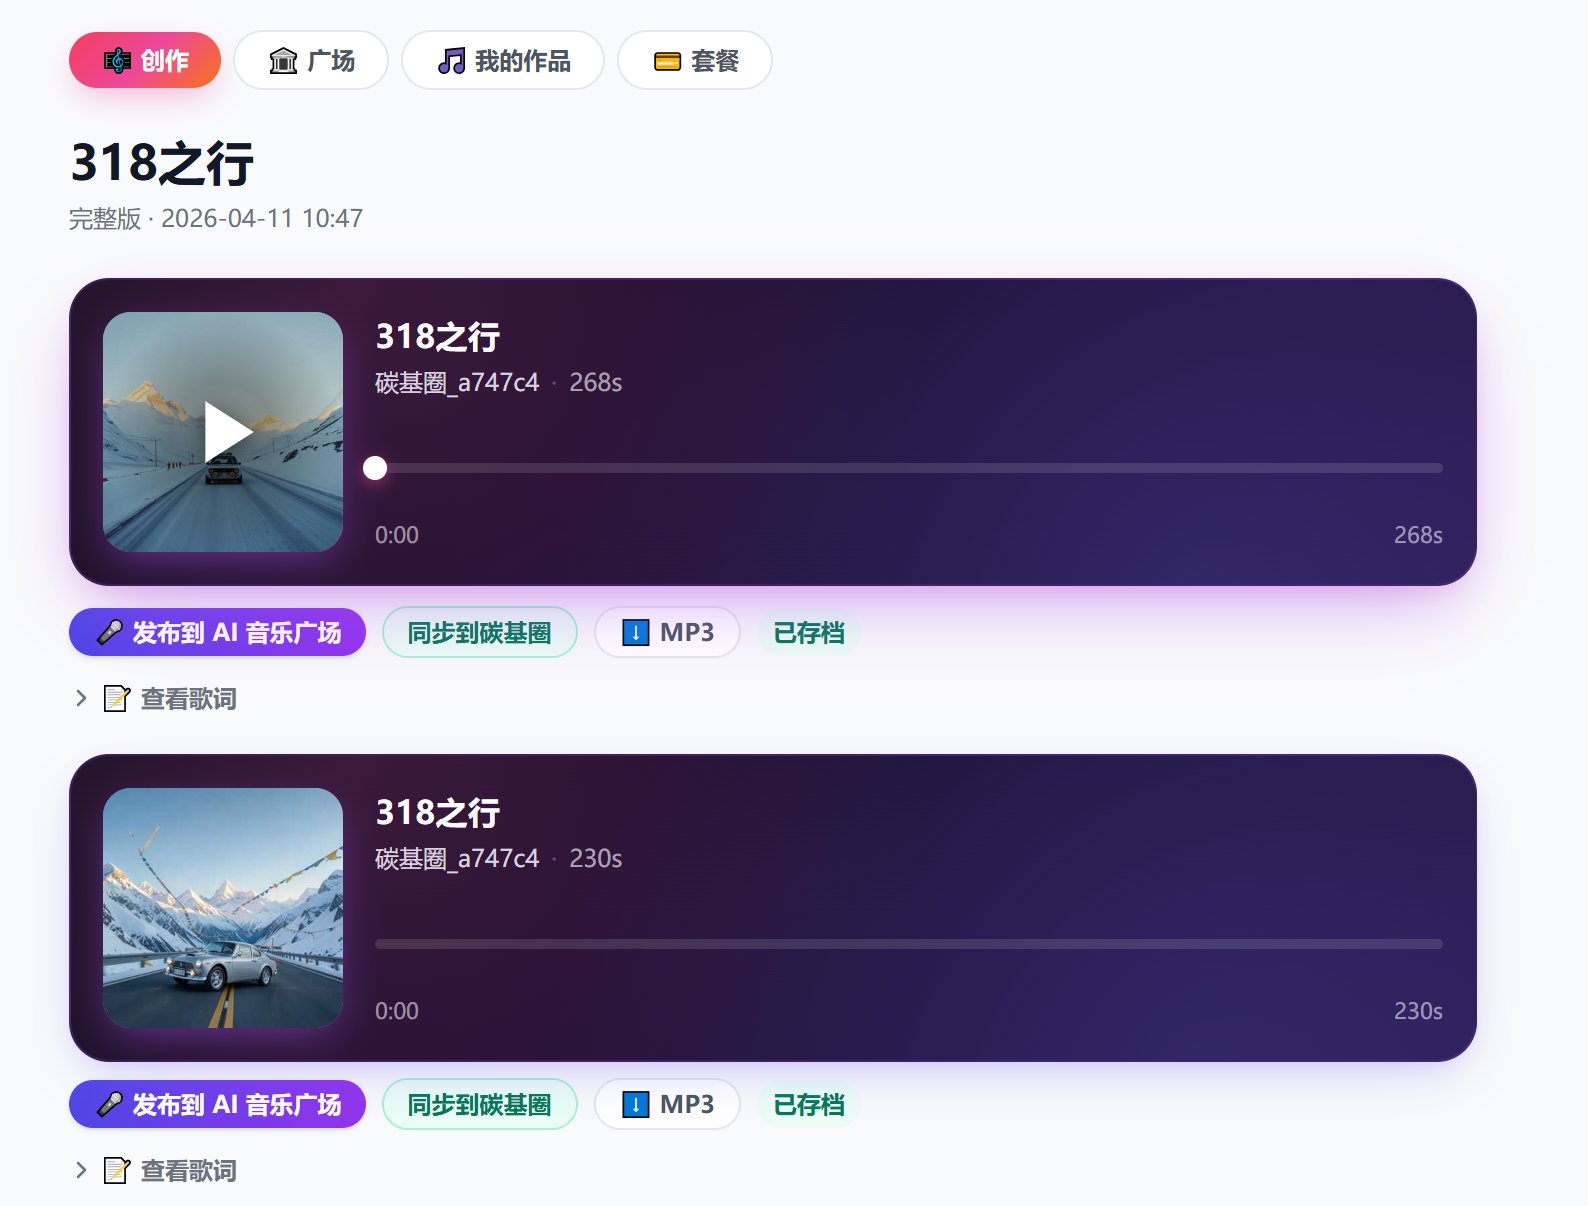Click the vintage car cover thumbnail
Viewport: 1588px width, 1206px height.
click(223, 908)
